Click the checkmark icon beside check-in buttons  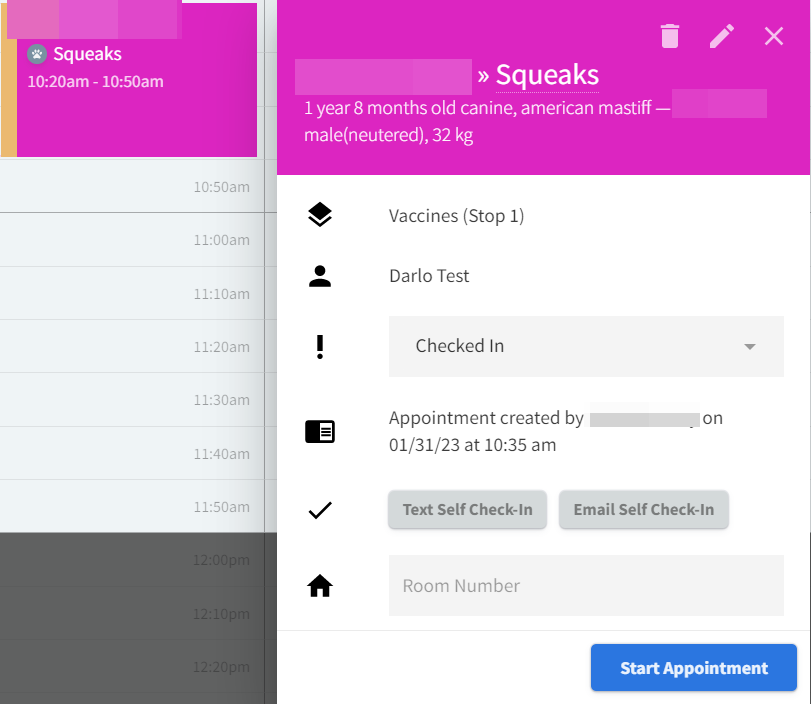(320, 510)
